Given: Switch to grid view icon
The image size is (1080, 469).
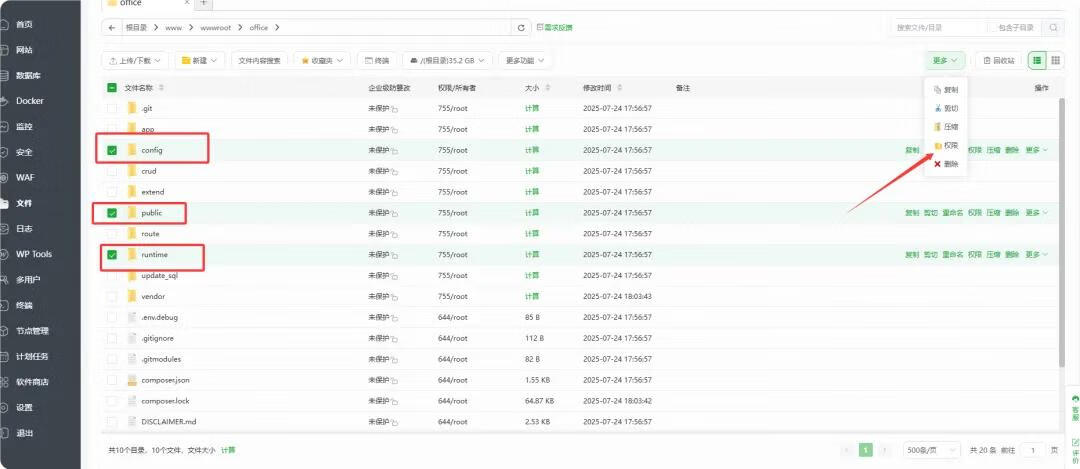Looking at the screenshot, I should click(1055, 61).
